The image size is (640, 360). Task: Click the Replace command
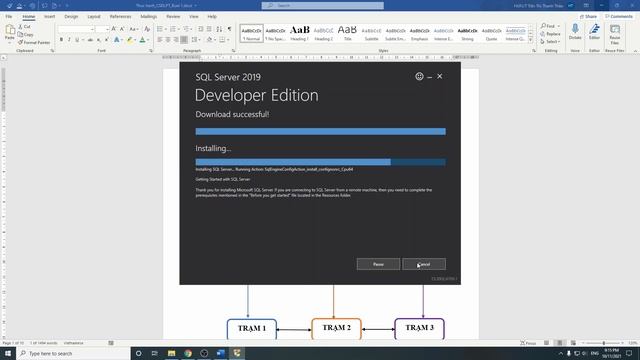pos(550,34)
